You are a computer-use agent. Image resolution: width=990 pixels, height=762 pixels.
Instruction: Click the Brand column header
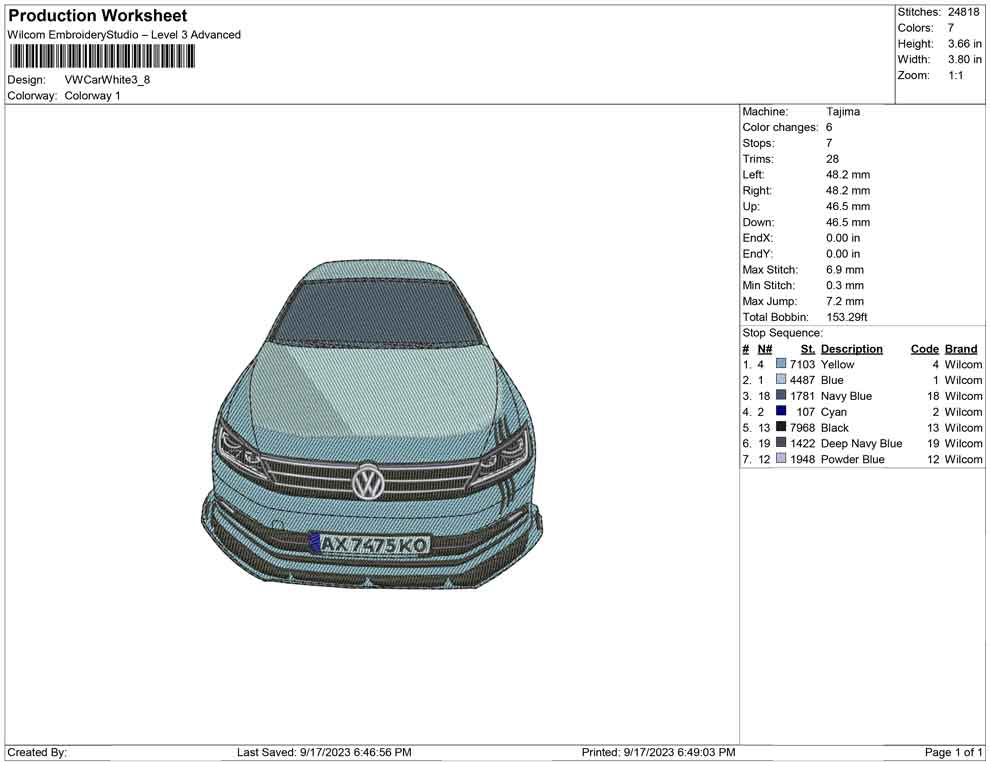click(961, 348)
